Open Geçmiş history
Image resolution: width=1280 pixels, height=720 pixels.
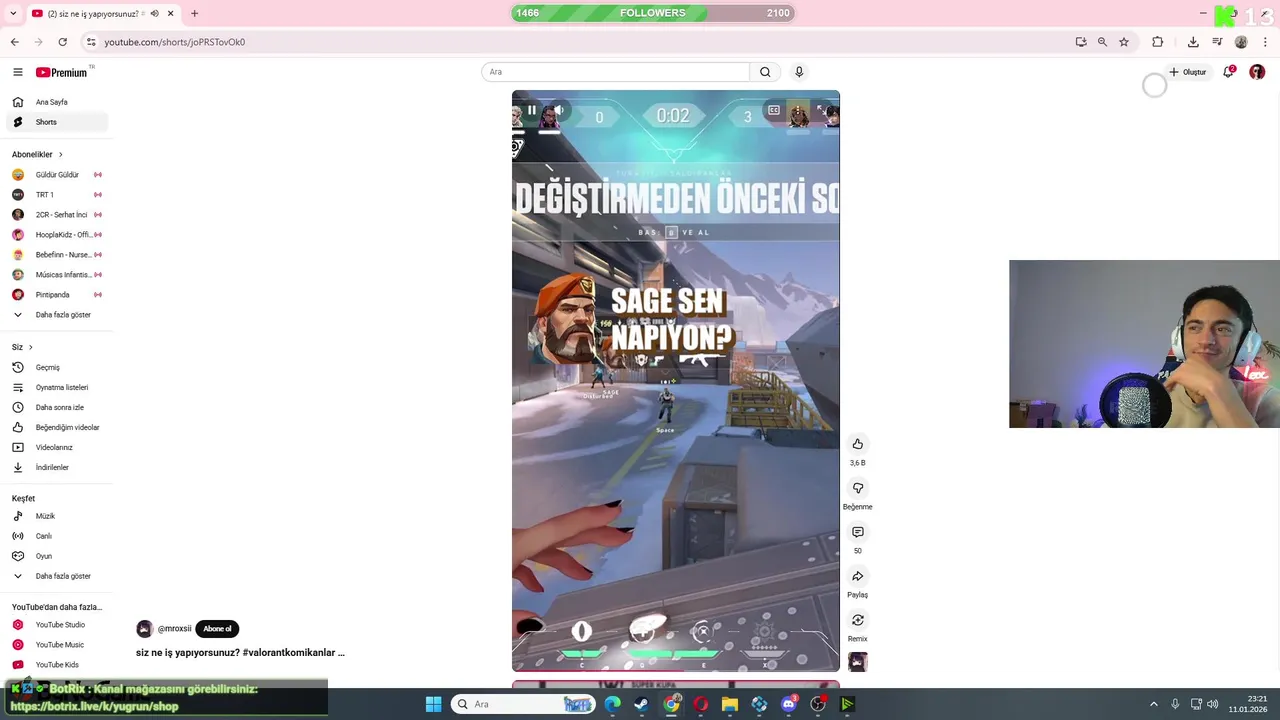pyautogui.click(x=56, y=367)
